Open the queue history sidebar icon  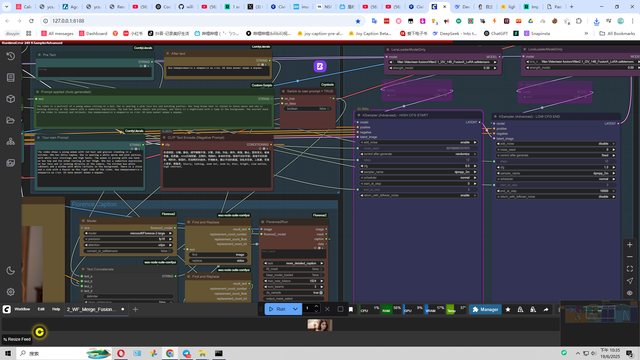coord(11,56)
